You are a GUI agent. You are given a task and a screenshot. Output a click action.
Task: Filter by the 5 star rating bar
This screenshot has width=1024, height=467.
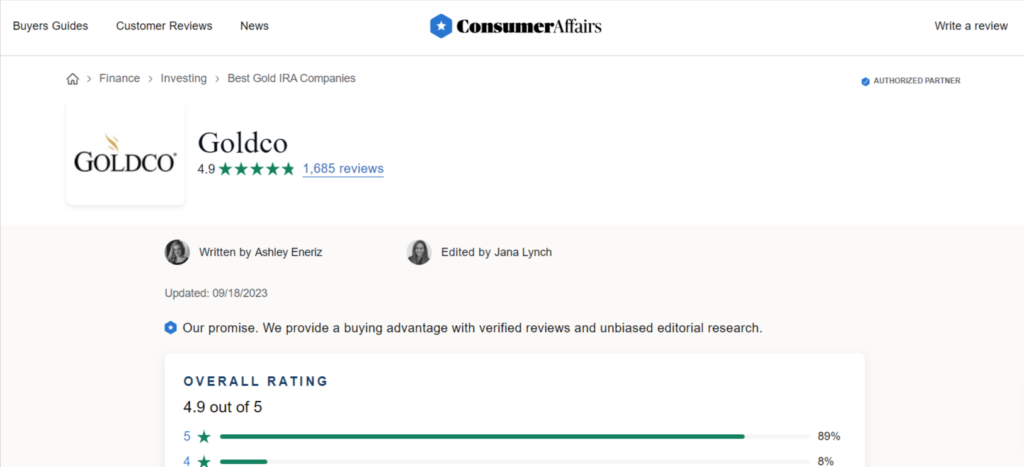pyautogui.click(x=515, y=436)
